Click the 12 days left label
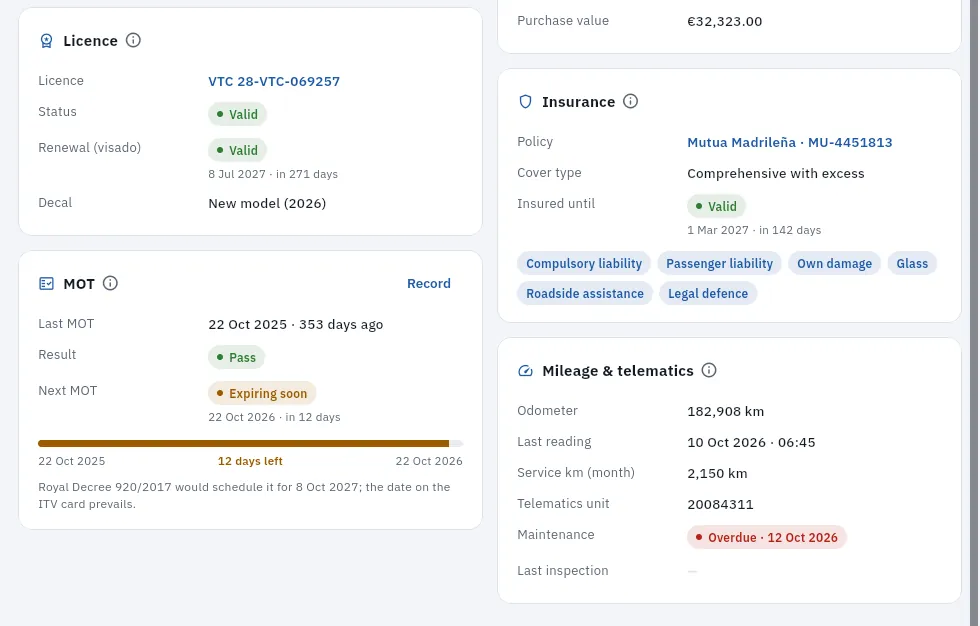 click(x=250, y=461)
